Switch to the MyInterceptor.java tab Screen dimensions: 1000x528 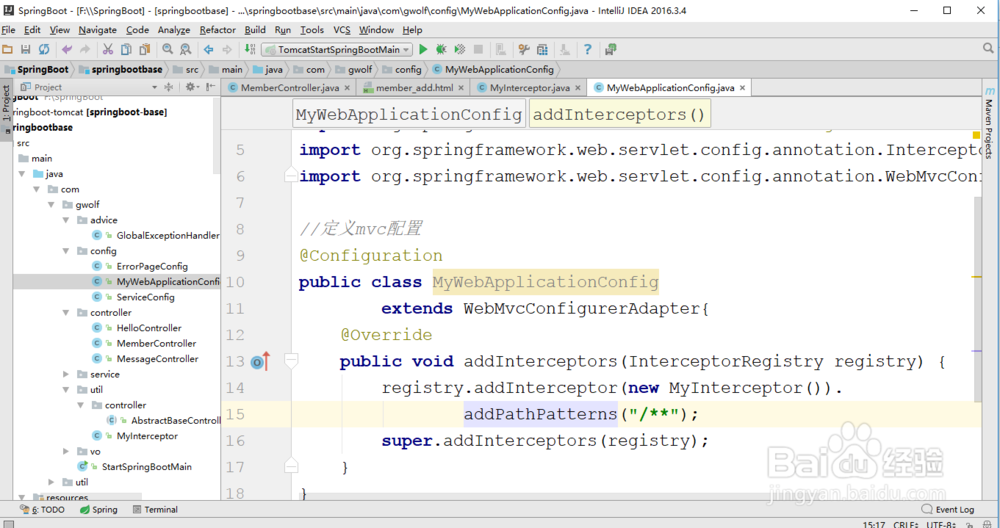tap(529, 88)
